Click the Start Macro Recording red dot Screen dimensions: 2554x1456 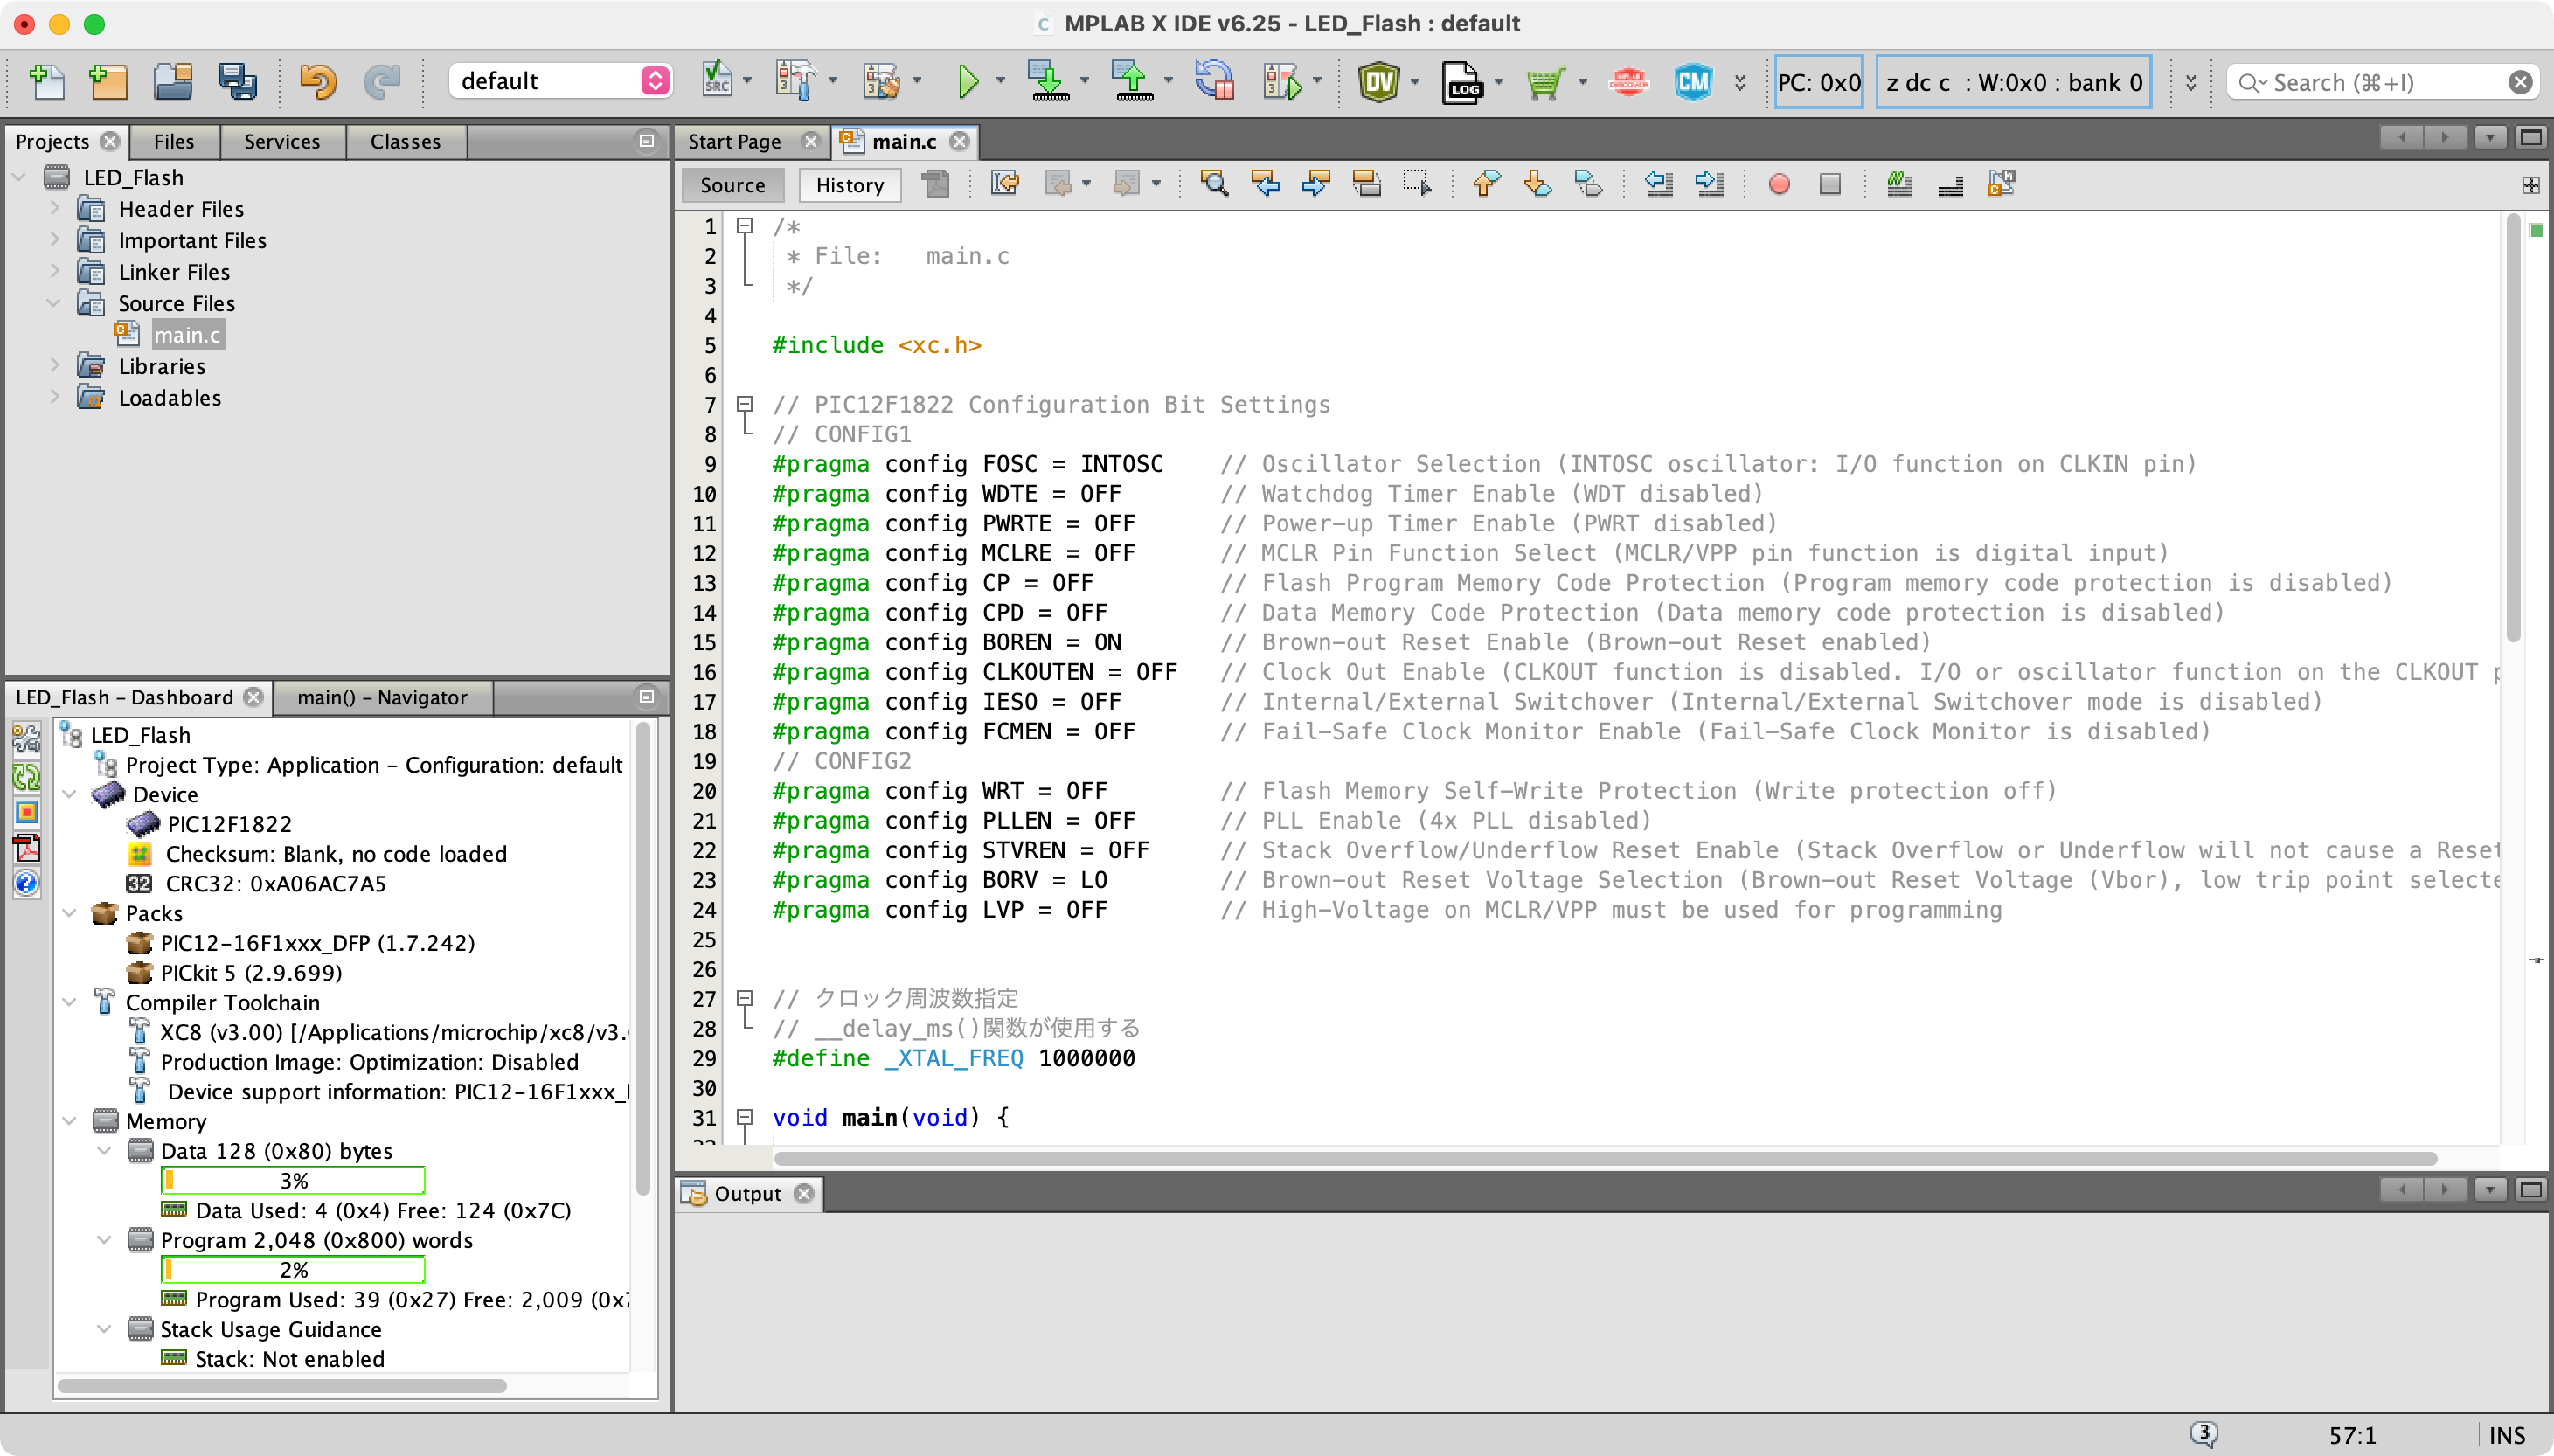[x=1779, y=184]
